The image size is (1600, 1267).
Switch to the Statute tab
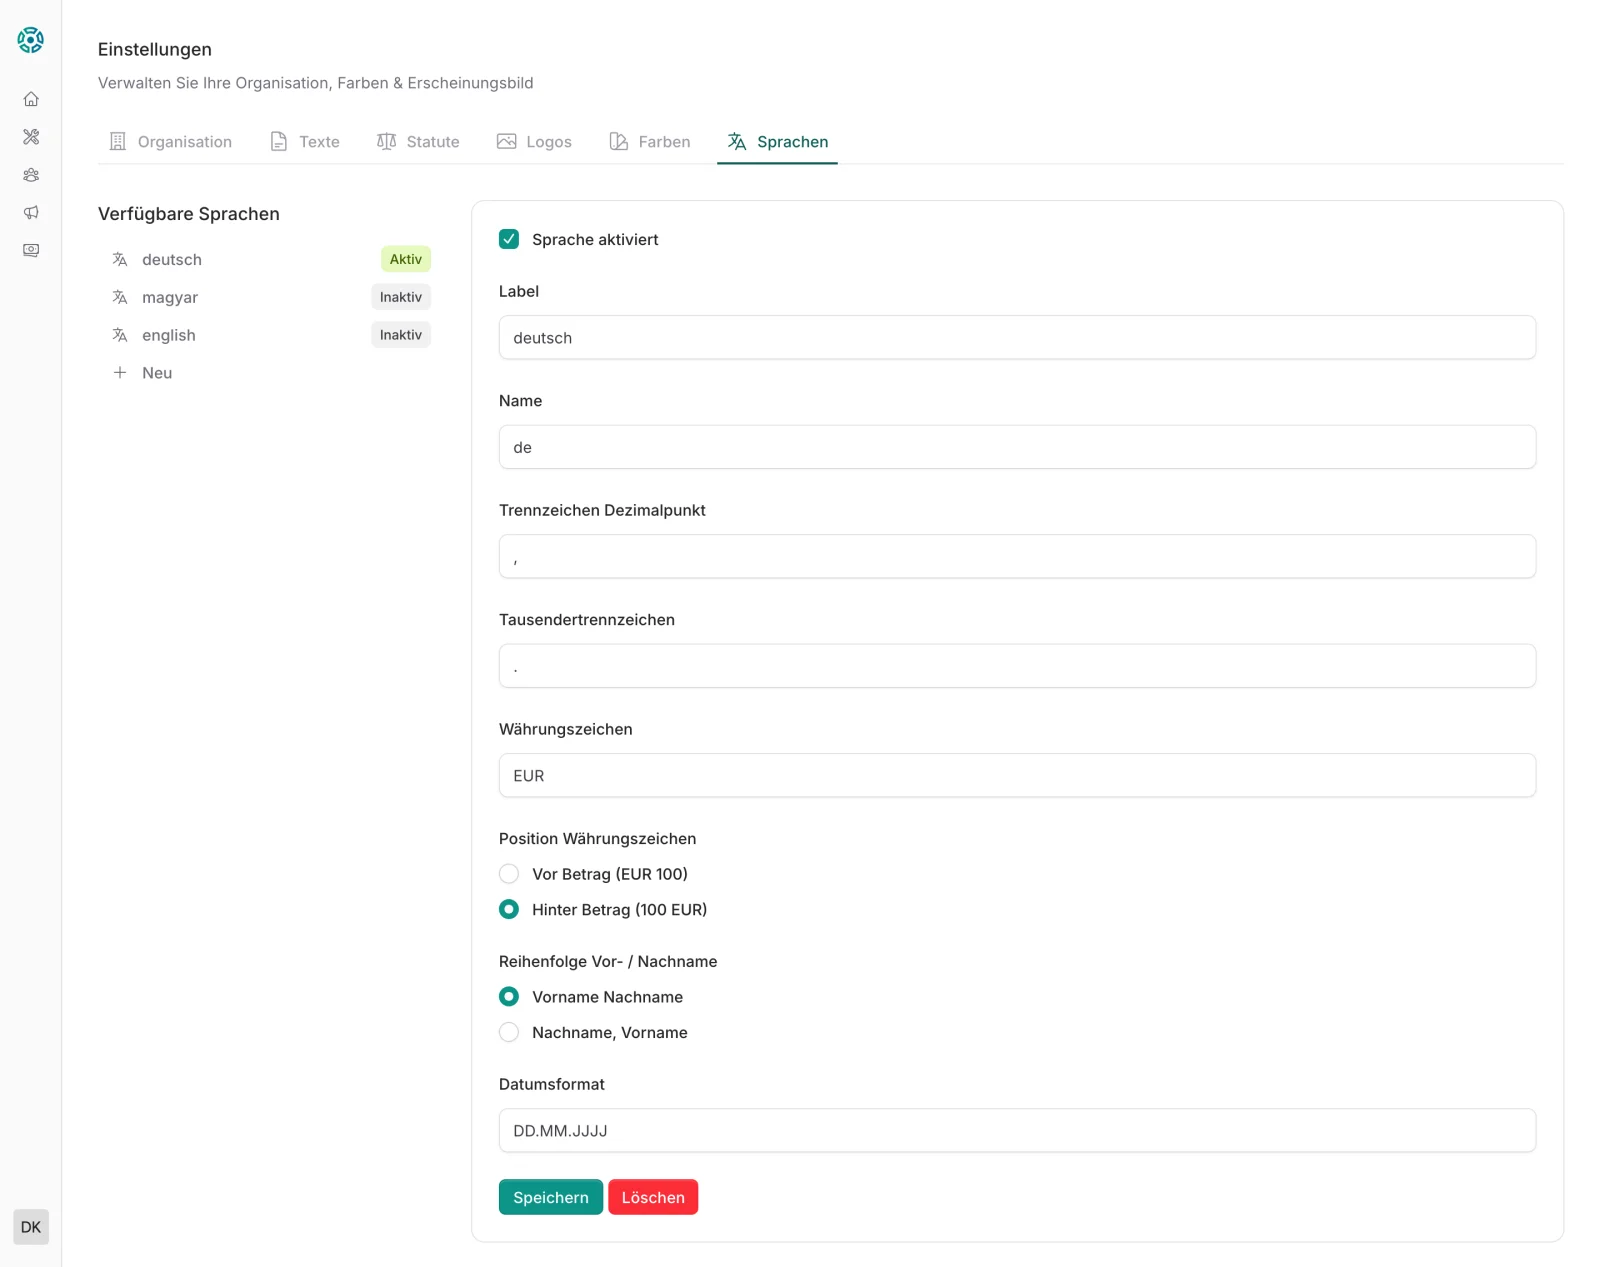418,142
